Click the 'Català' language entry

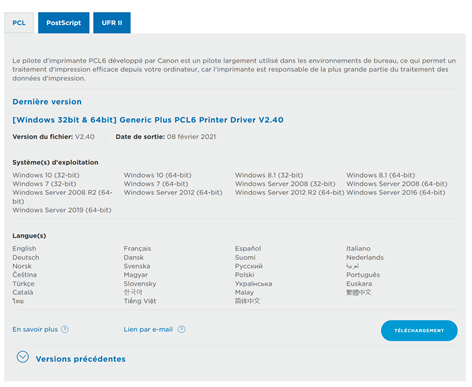23,292
